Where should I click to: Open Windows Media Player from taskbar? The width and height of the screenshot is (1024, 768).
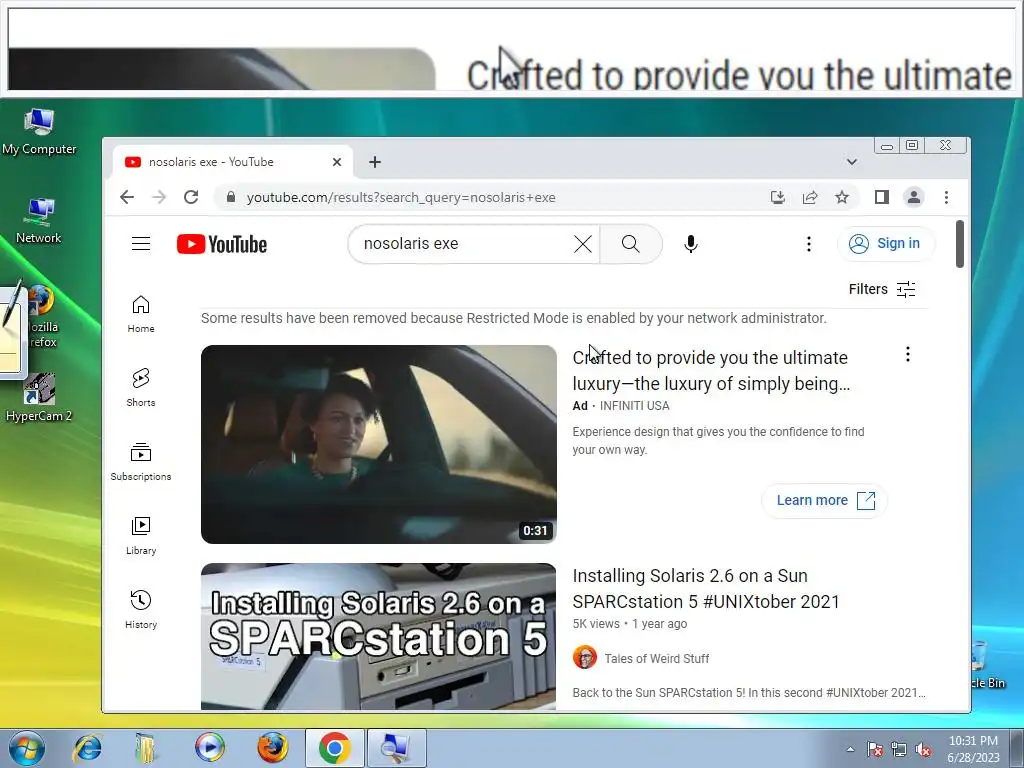tap(210, 748)
